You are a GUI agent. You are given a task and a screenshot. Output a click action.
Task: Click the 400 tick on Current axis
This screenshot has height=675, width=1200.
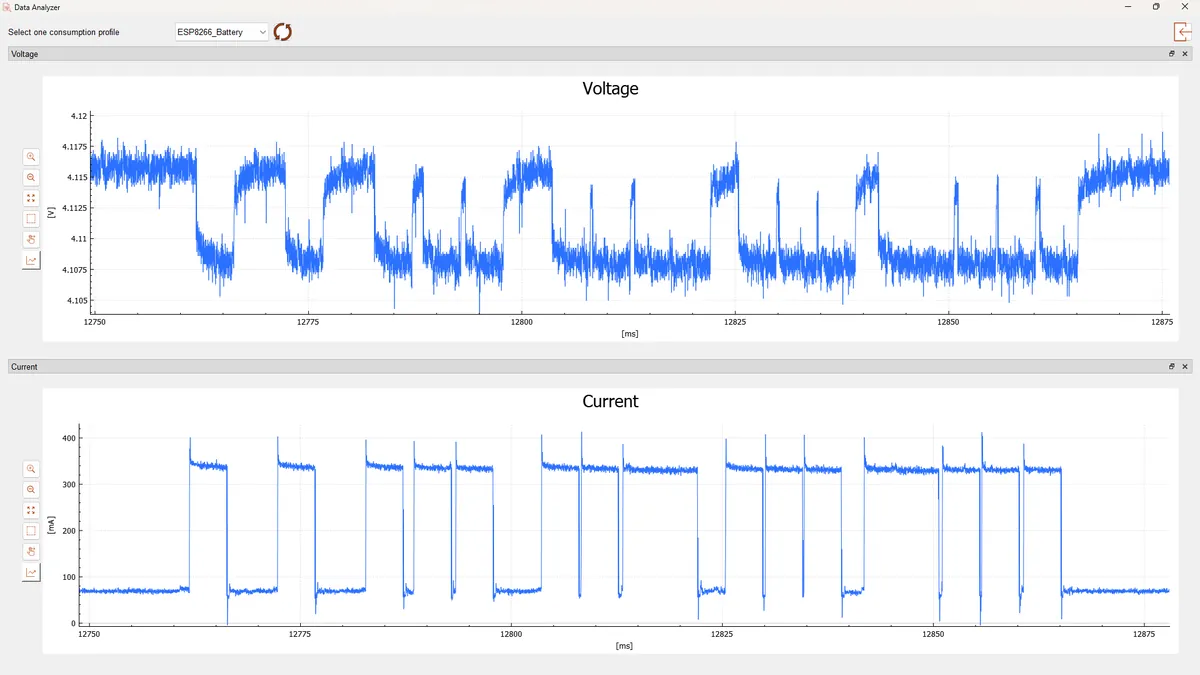(69, 439)
